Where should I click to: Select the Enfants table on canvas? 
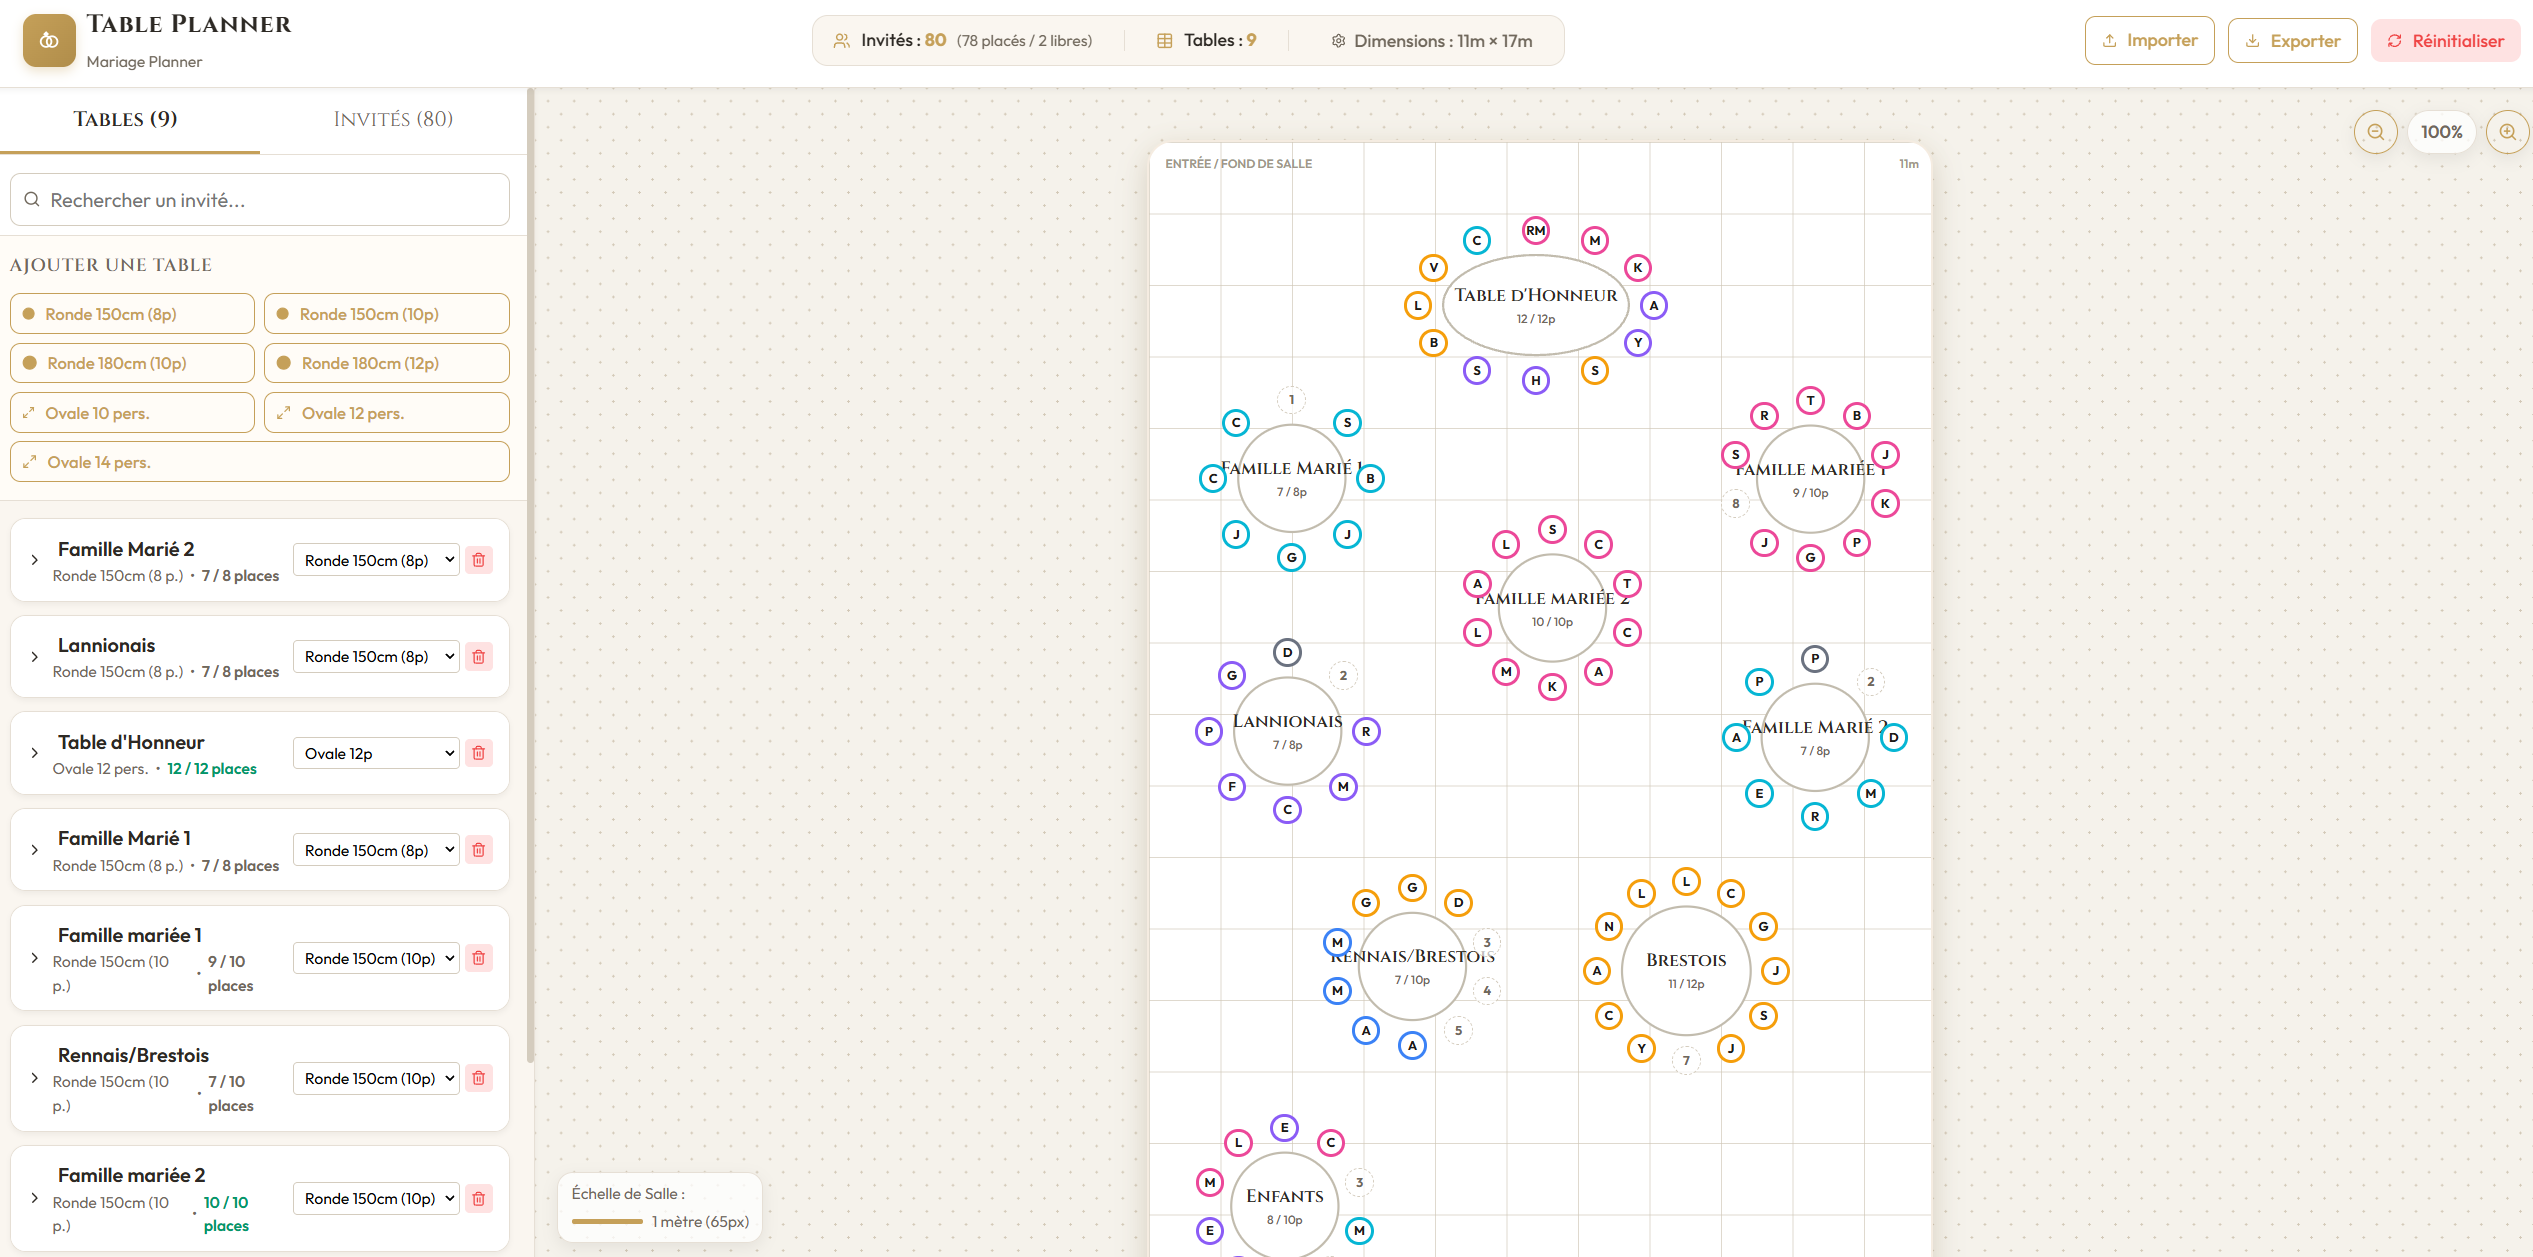pos(1285,1205)
